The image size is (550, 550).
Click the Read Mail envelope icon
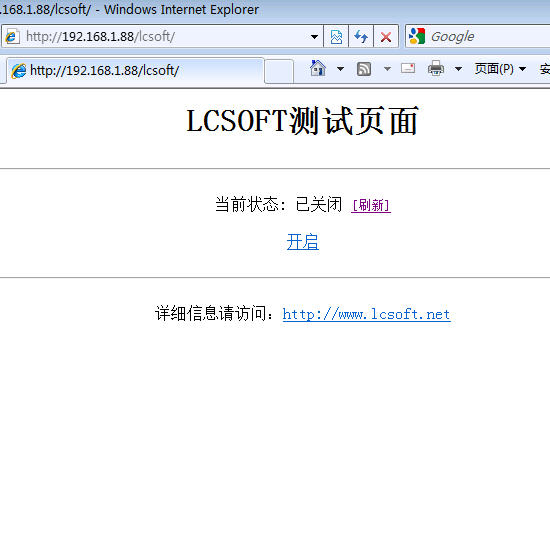[x=408, y=68]
